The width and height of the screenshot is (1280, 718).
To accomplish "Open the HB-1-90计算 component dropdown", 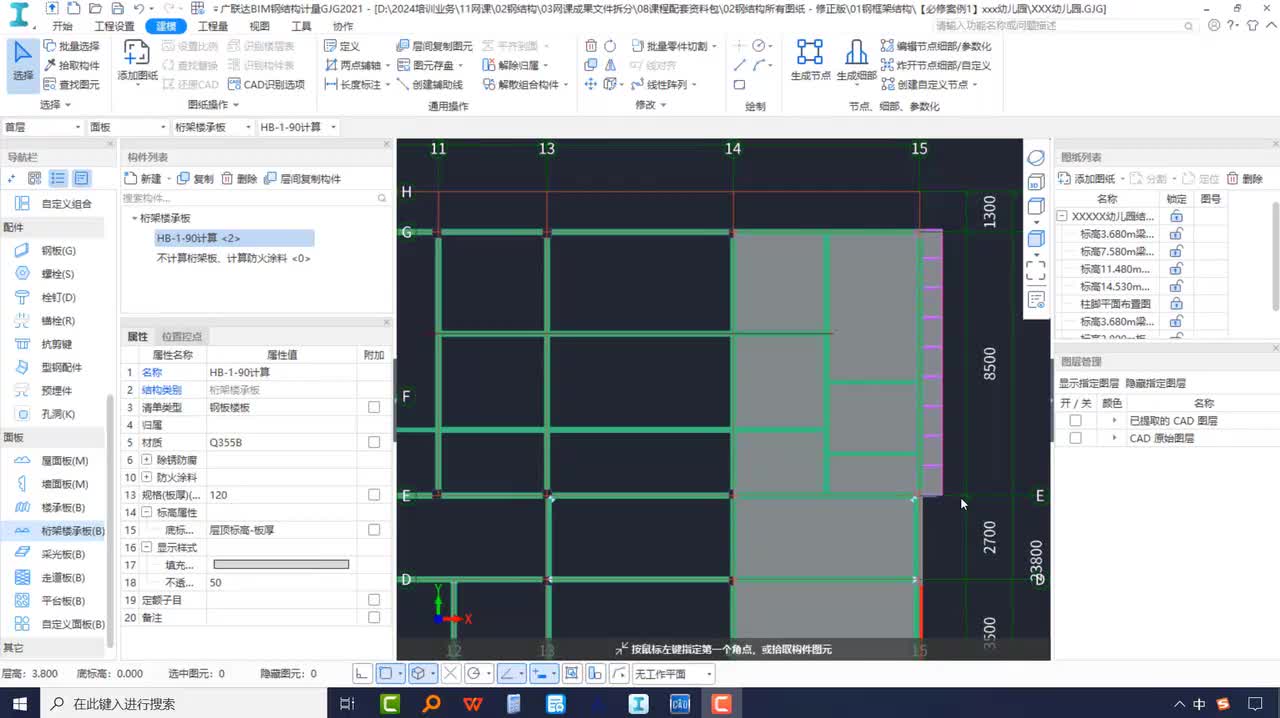I will pos(297,127).
